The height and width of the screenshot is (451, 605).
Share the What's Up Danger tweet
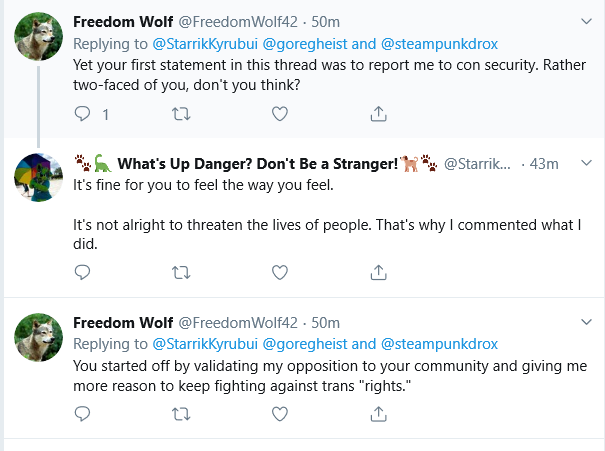[x=379, y=272]
